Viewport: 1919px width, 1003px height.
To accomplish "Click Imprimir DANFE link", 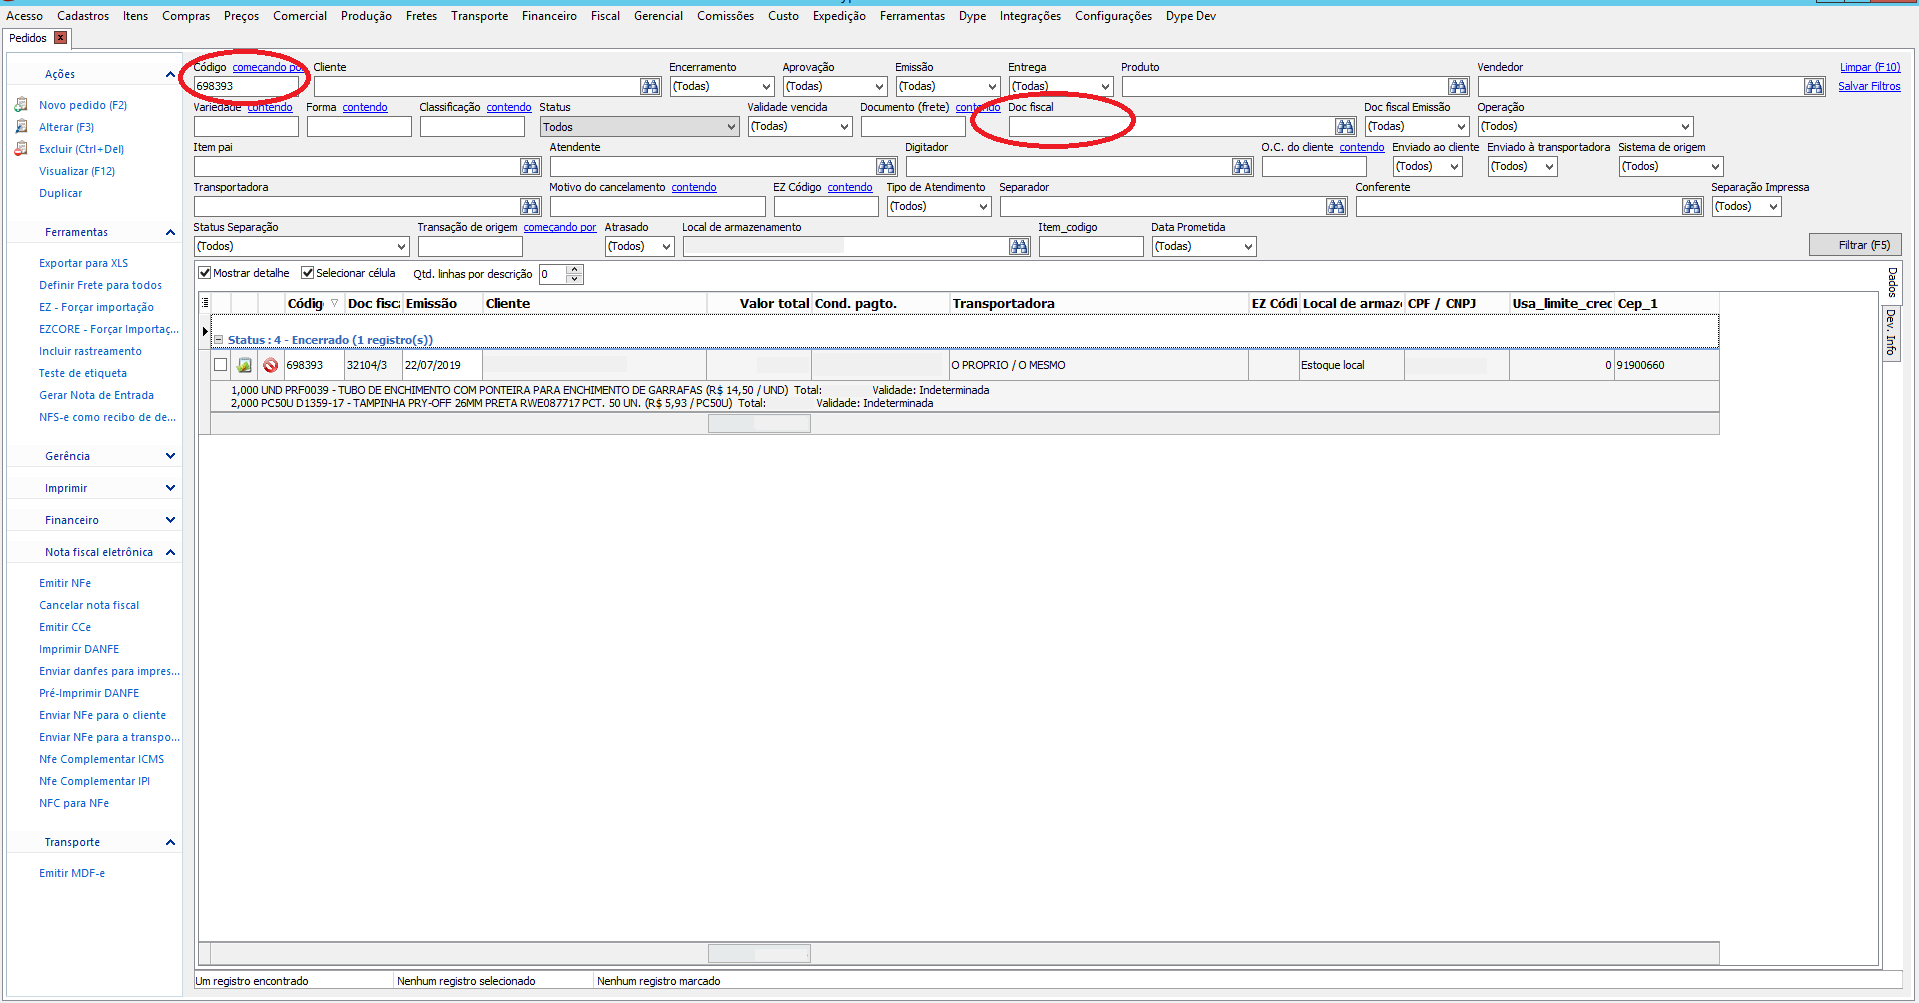I will [x=79, y=649].
